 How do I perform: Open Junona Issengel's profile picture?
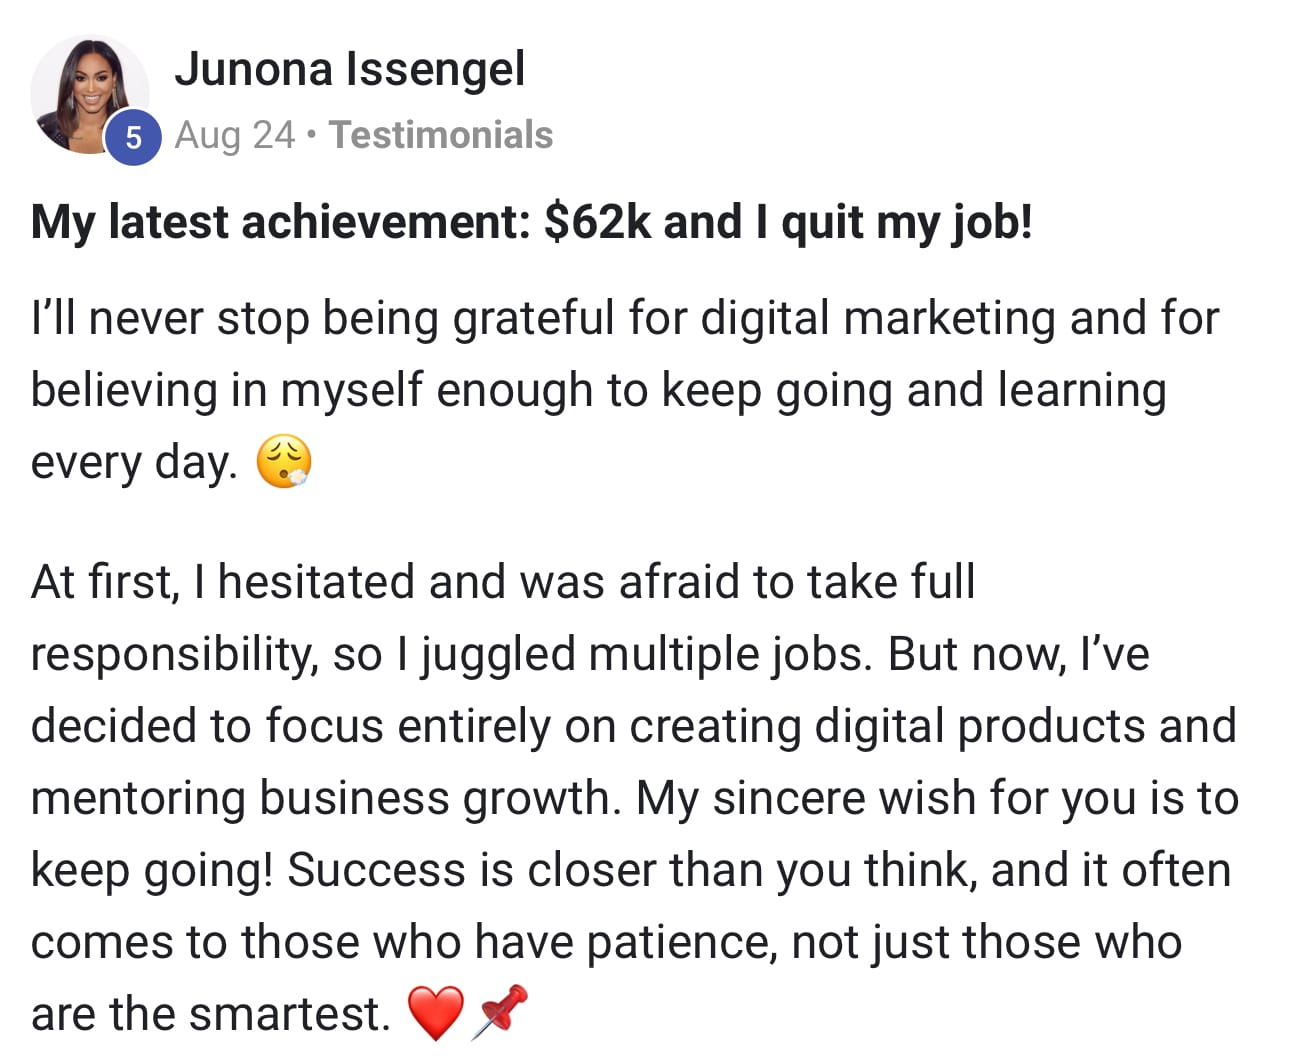click(x=88, y=94)
